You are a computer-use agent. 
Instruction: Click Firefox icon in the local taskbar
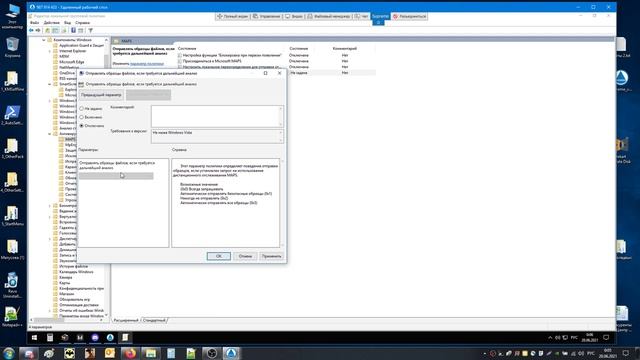(130, 353)
